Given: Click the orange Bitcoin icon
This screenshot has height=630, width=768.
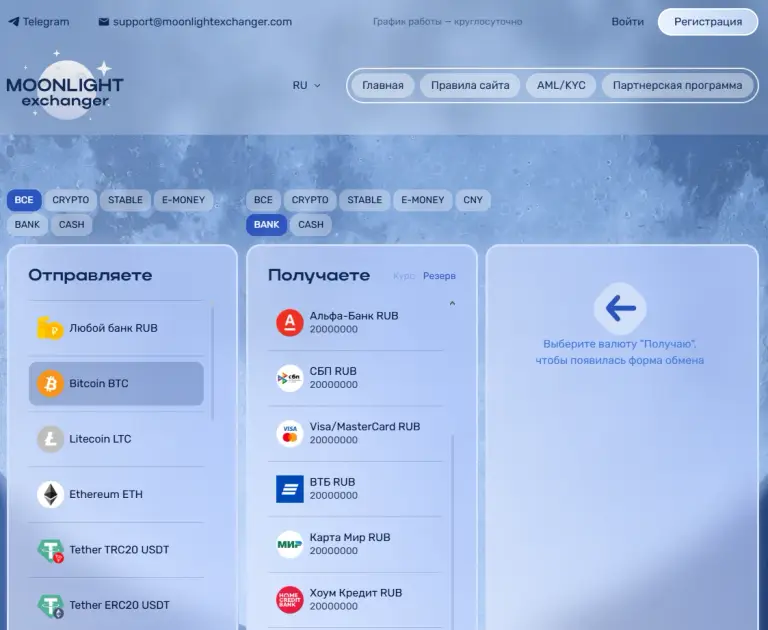Looking at the screenshot, I should pos(50,384).
